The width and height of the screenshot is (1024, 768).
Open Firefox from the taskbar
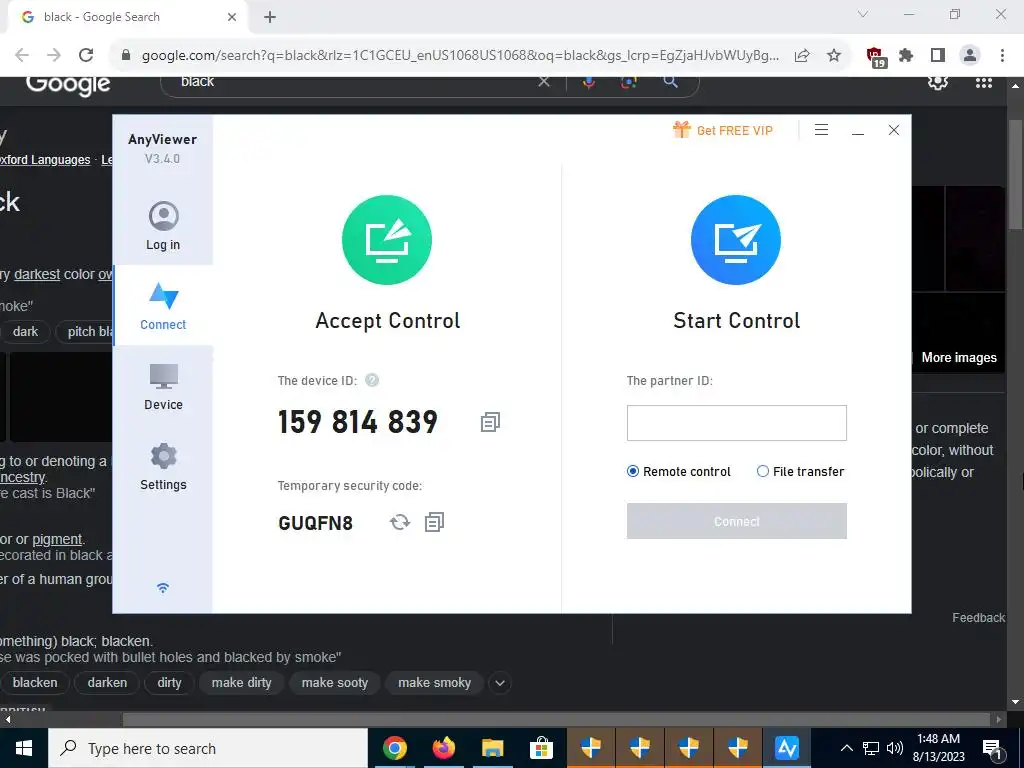pyautogui.click(x=443, y=748)
